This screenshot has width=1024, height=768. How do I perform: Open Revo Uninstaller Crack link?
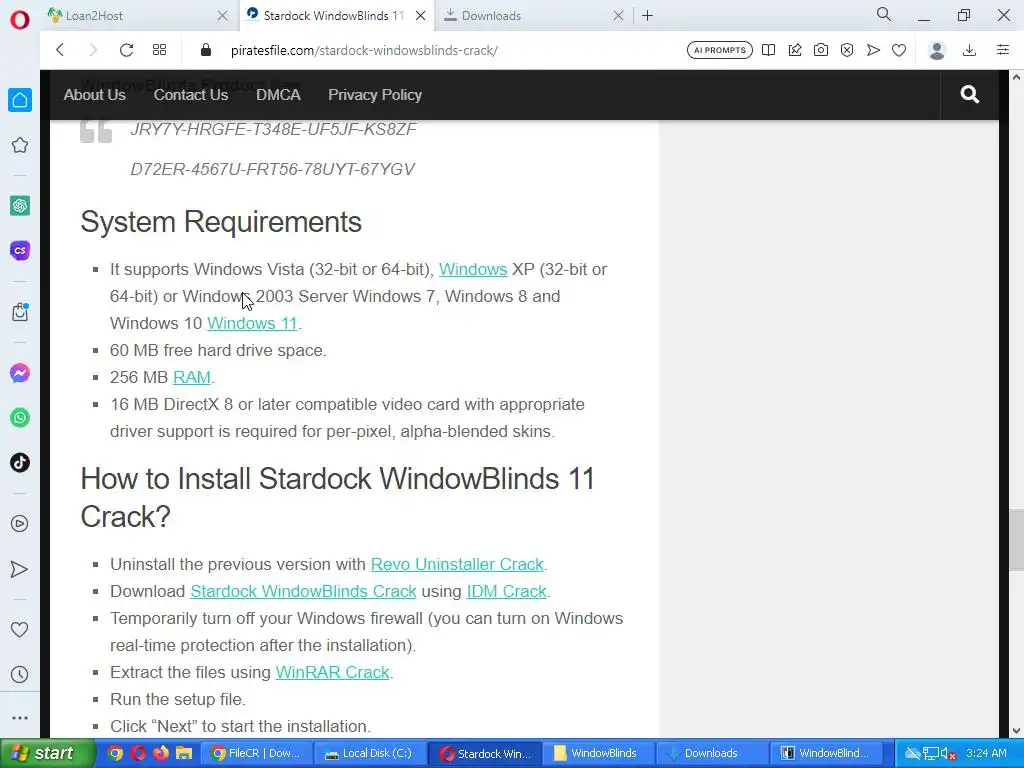pos(457,564)
